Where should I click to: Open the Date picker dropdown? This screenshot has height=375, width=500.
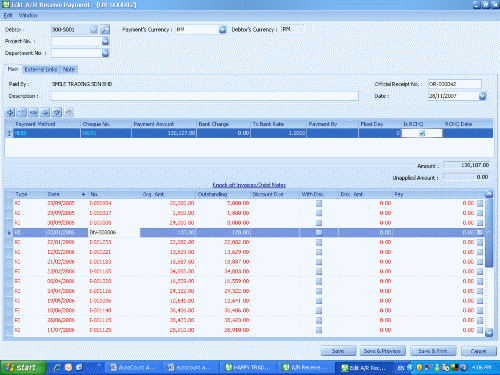point(482,96)
